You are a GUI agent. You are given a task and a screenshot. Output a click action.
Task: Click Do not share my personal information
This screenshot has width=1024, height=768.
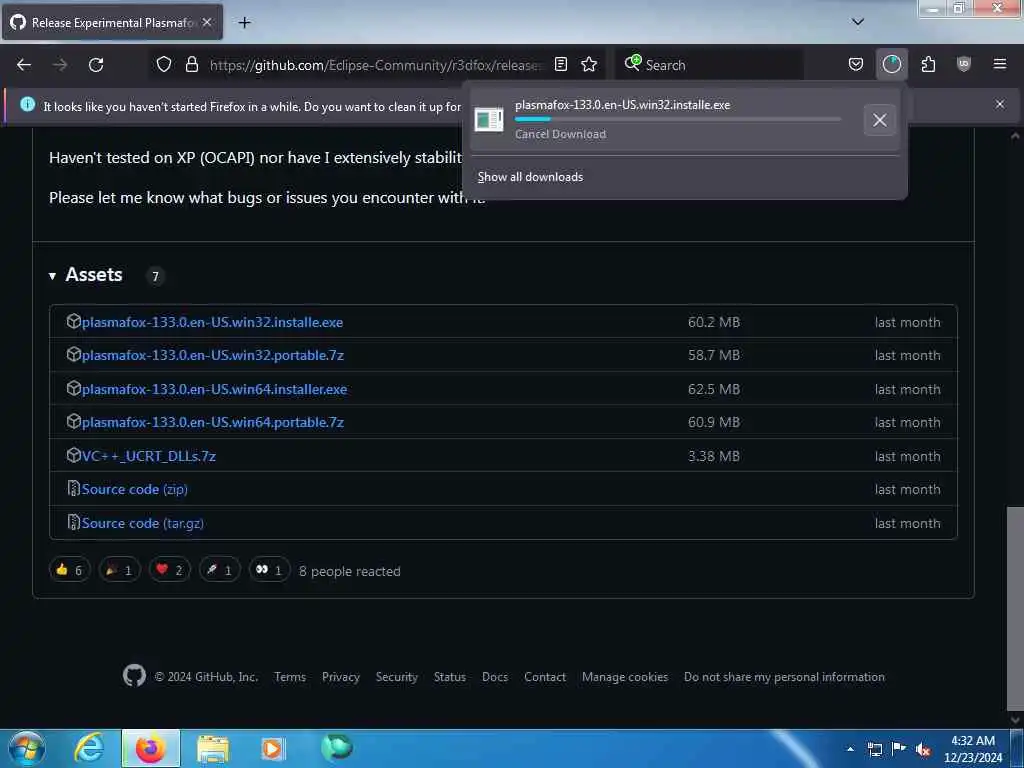[x=784, y=677]
